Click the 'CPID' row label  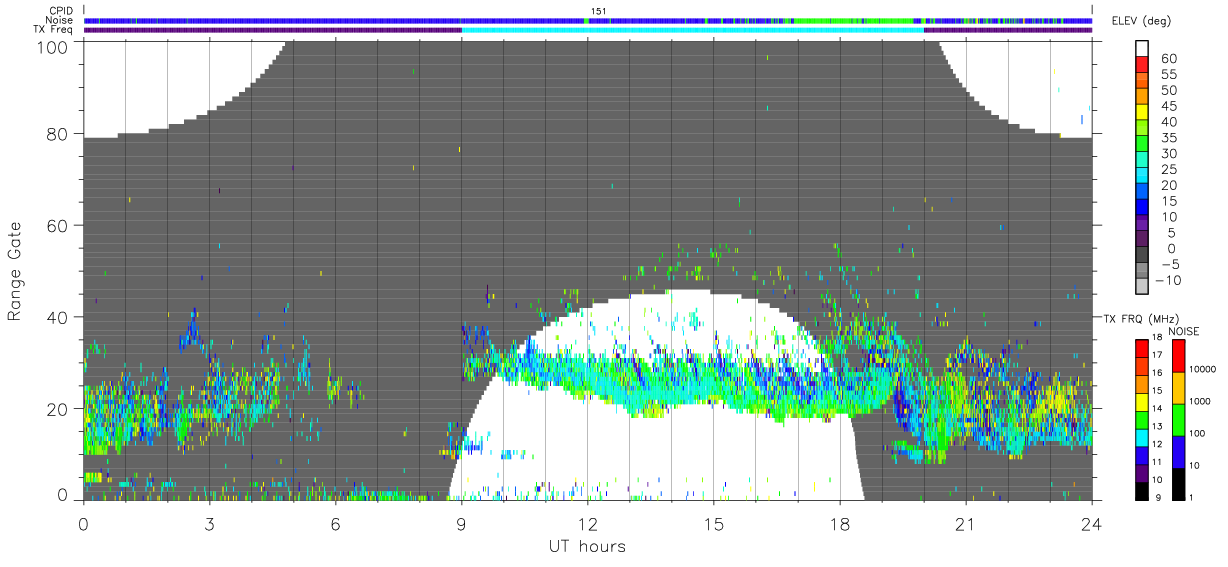click(x=62, y=11)
